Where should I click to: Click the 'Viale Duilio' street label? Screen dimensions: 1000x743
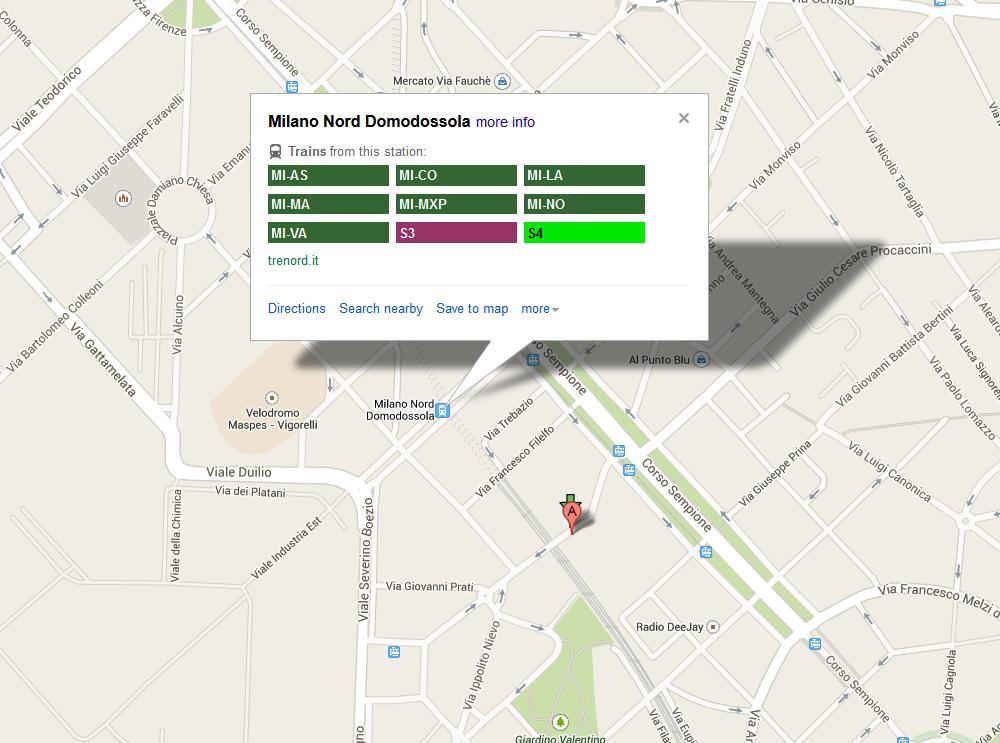point(239,472)
